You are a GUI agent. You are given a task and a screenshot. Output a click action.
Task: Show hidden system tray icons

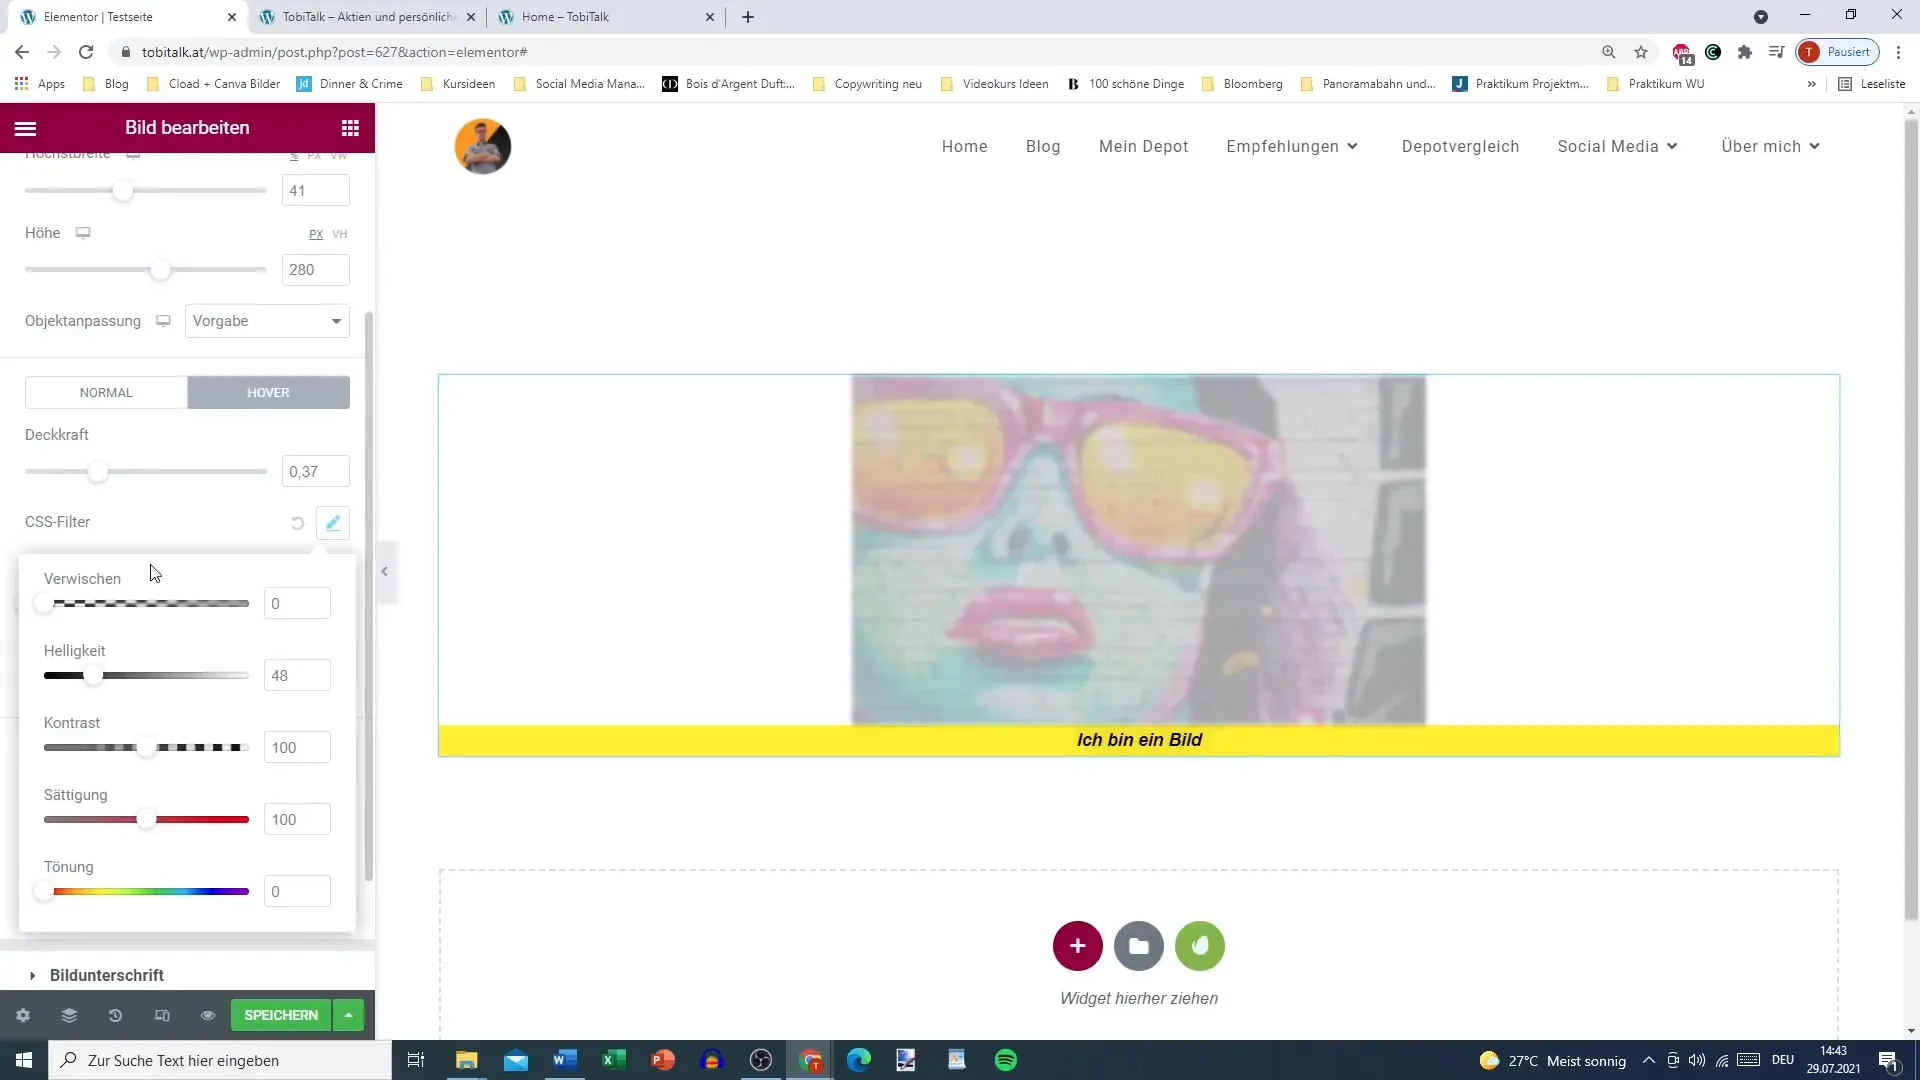1649,1060
